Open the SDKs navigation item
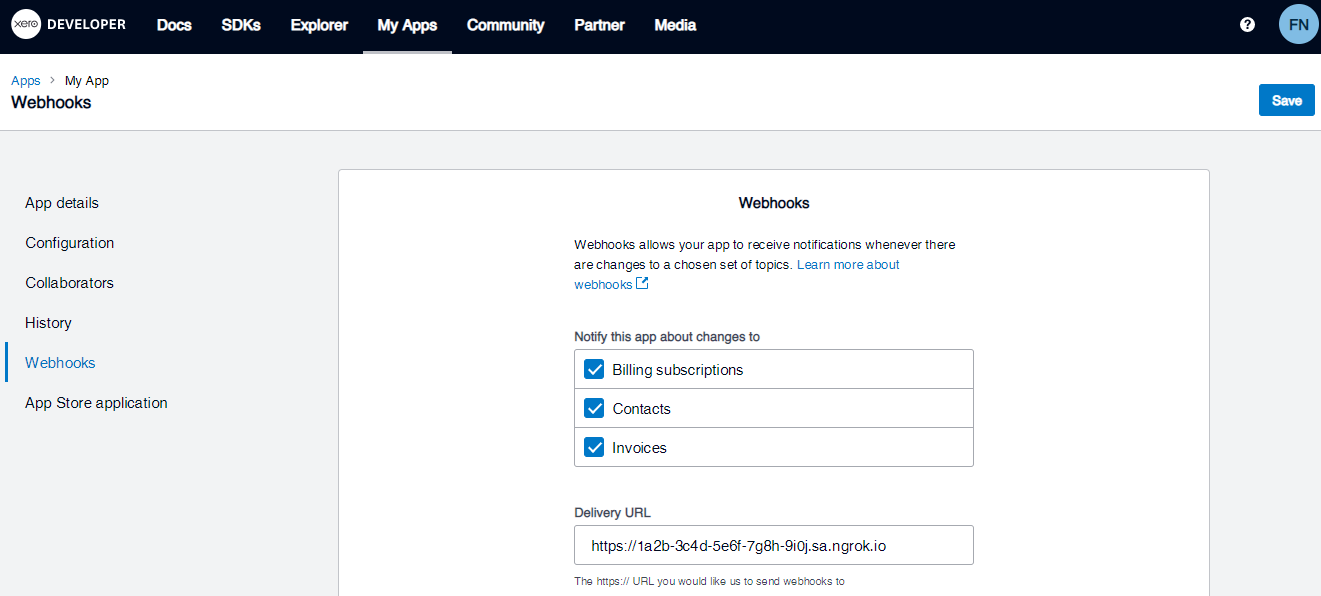 coord(240,25)
